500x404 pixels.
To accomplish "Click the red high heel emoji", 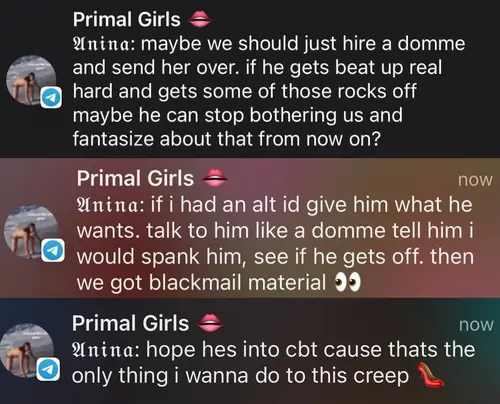I will pos(431,375).
